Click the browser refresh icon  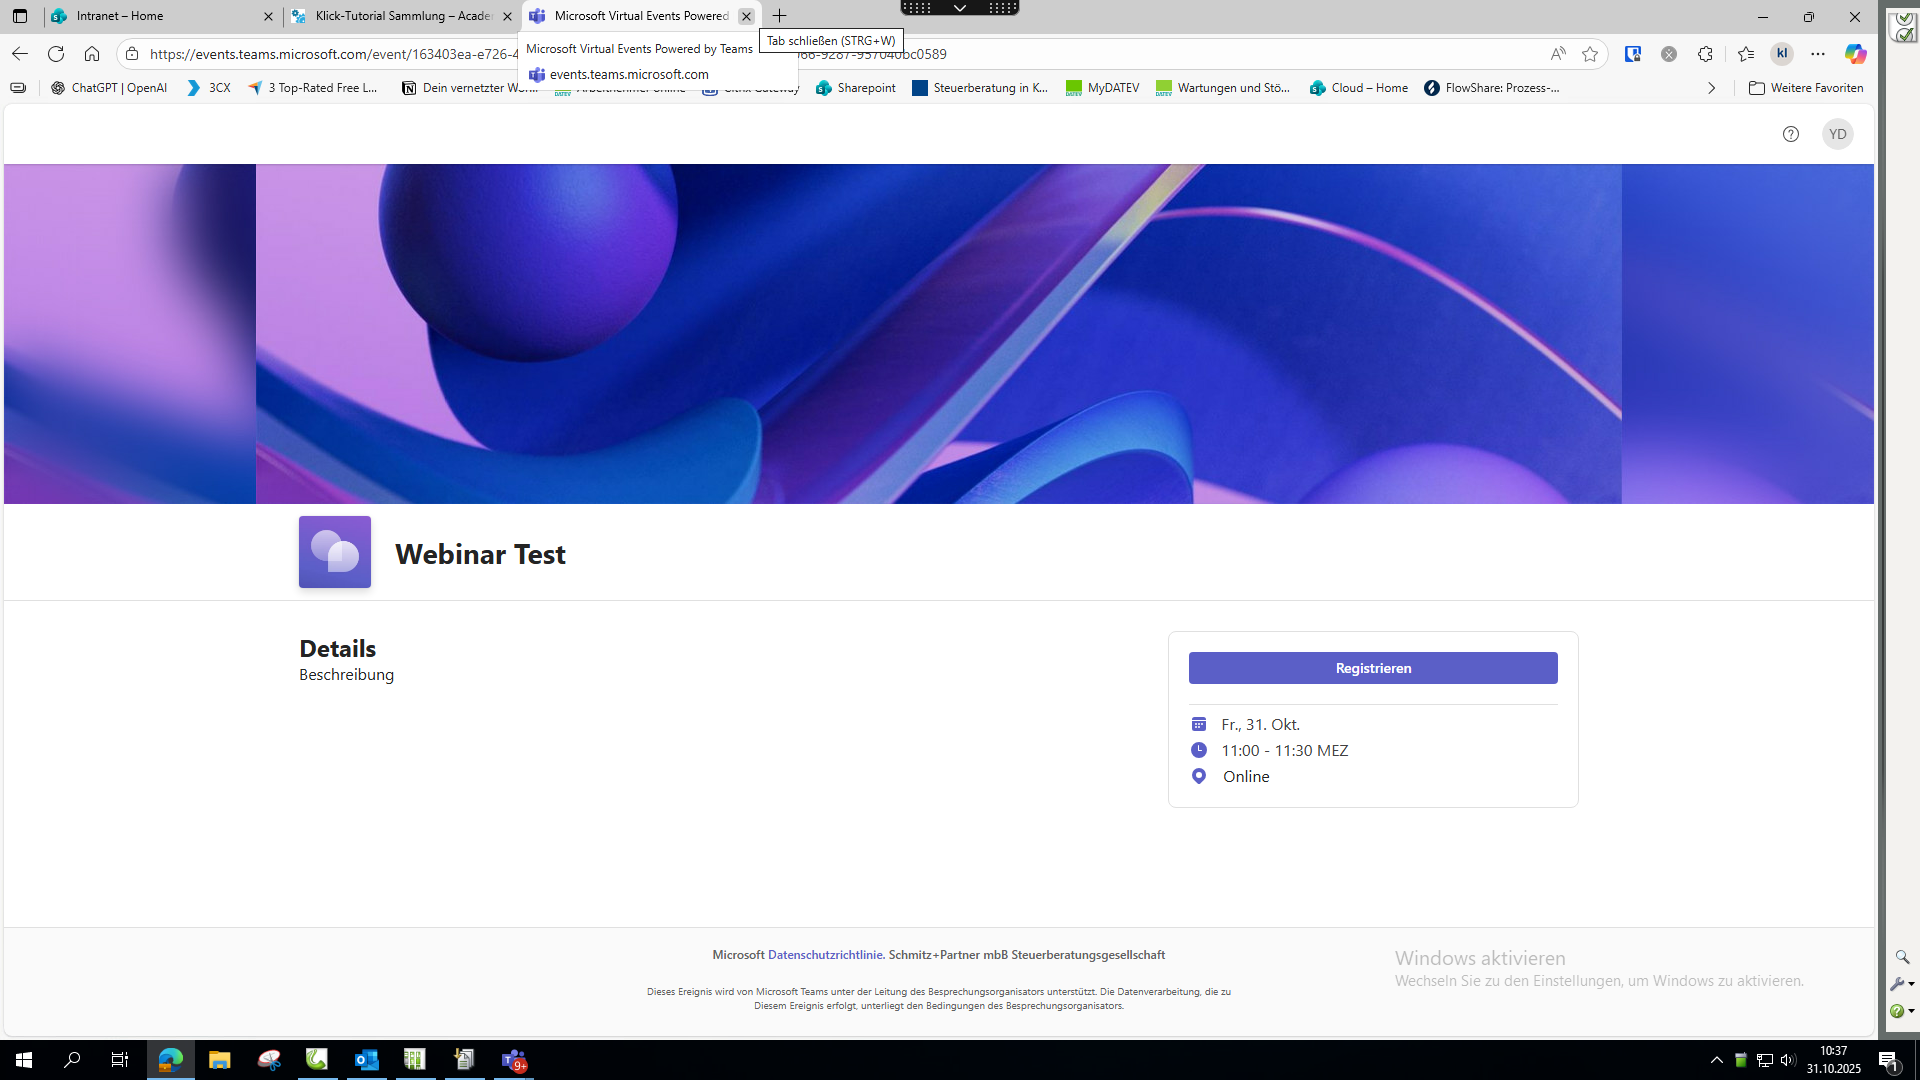[56, 54]
